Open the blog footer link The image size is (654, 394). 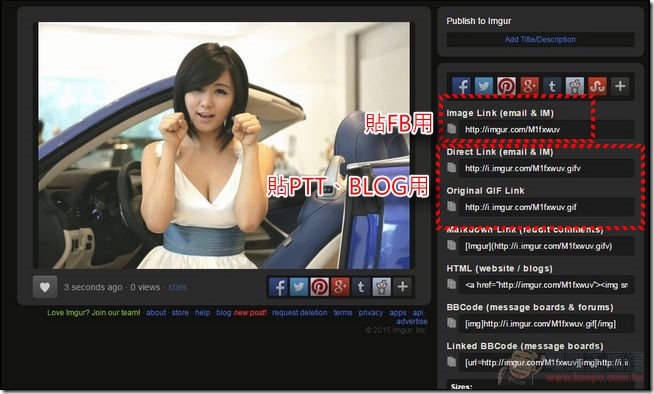point(224,313)
